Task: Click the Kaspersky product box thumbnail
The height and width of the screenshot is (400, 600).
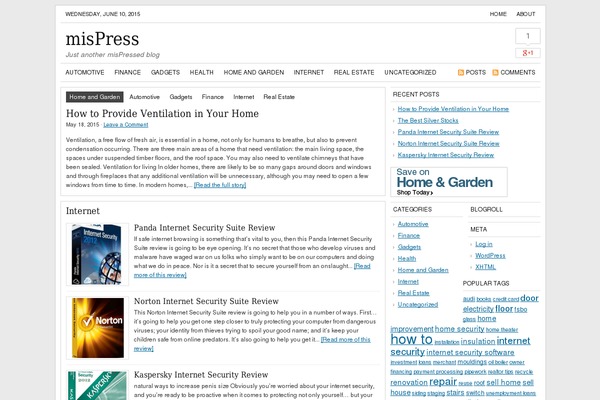Action: coord(98,385)
